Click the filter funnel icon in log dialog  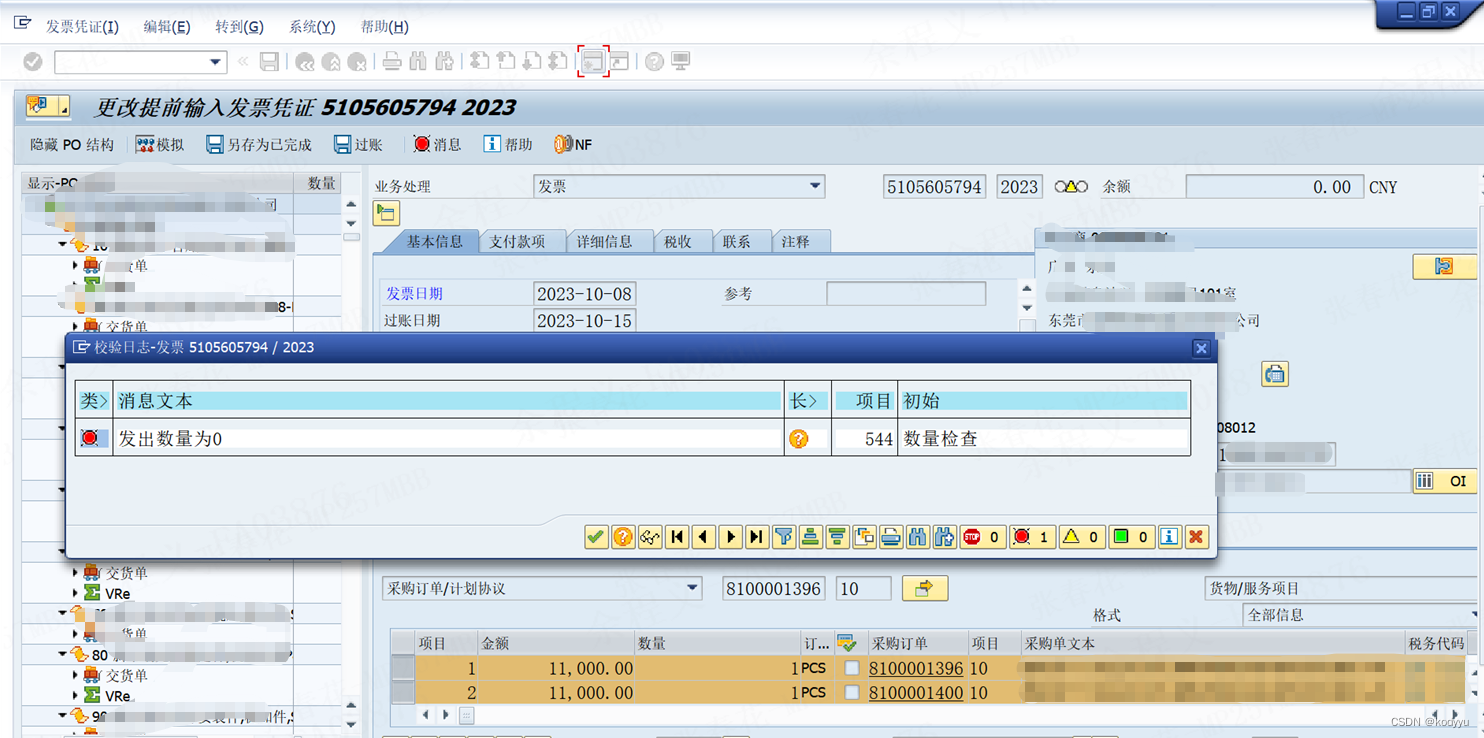point(784,537)
